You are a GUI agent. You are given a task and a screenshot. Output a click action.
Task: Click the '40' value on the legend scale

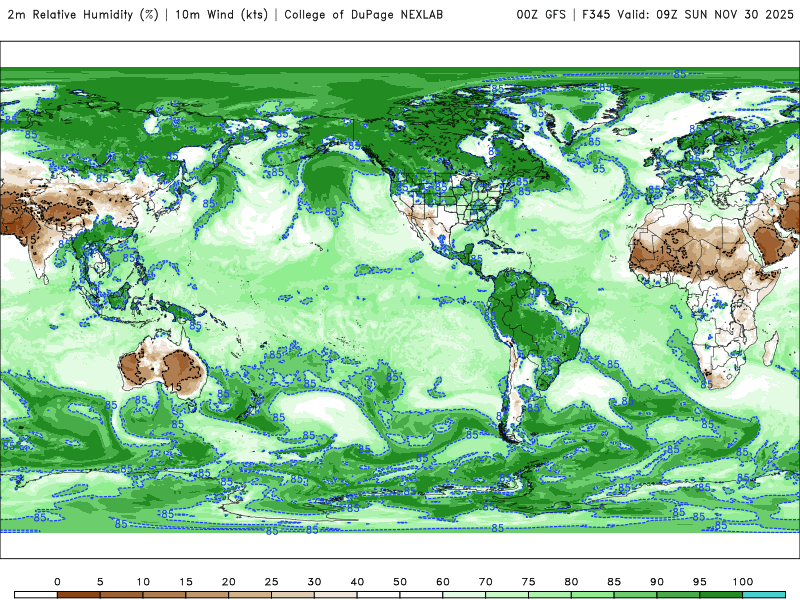[357, 582]
